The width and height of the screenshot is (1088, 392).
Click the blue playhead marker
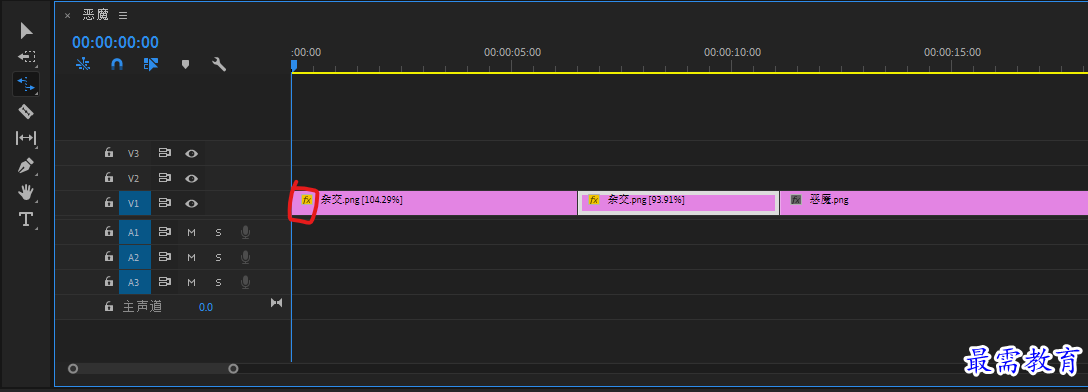click(x=294, y=65)
